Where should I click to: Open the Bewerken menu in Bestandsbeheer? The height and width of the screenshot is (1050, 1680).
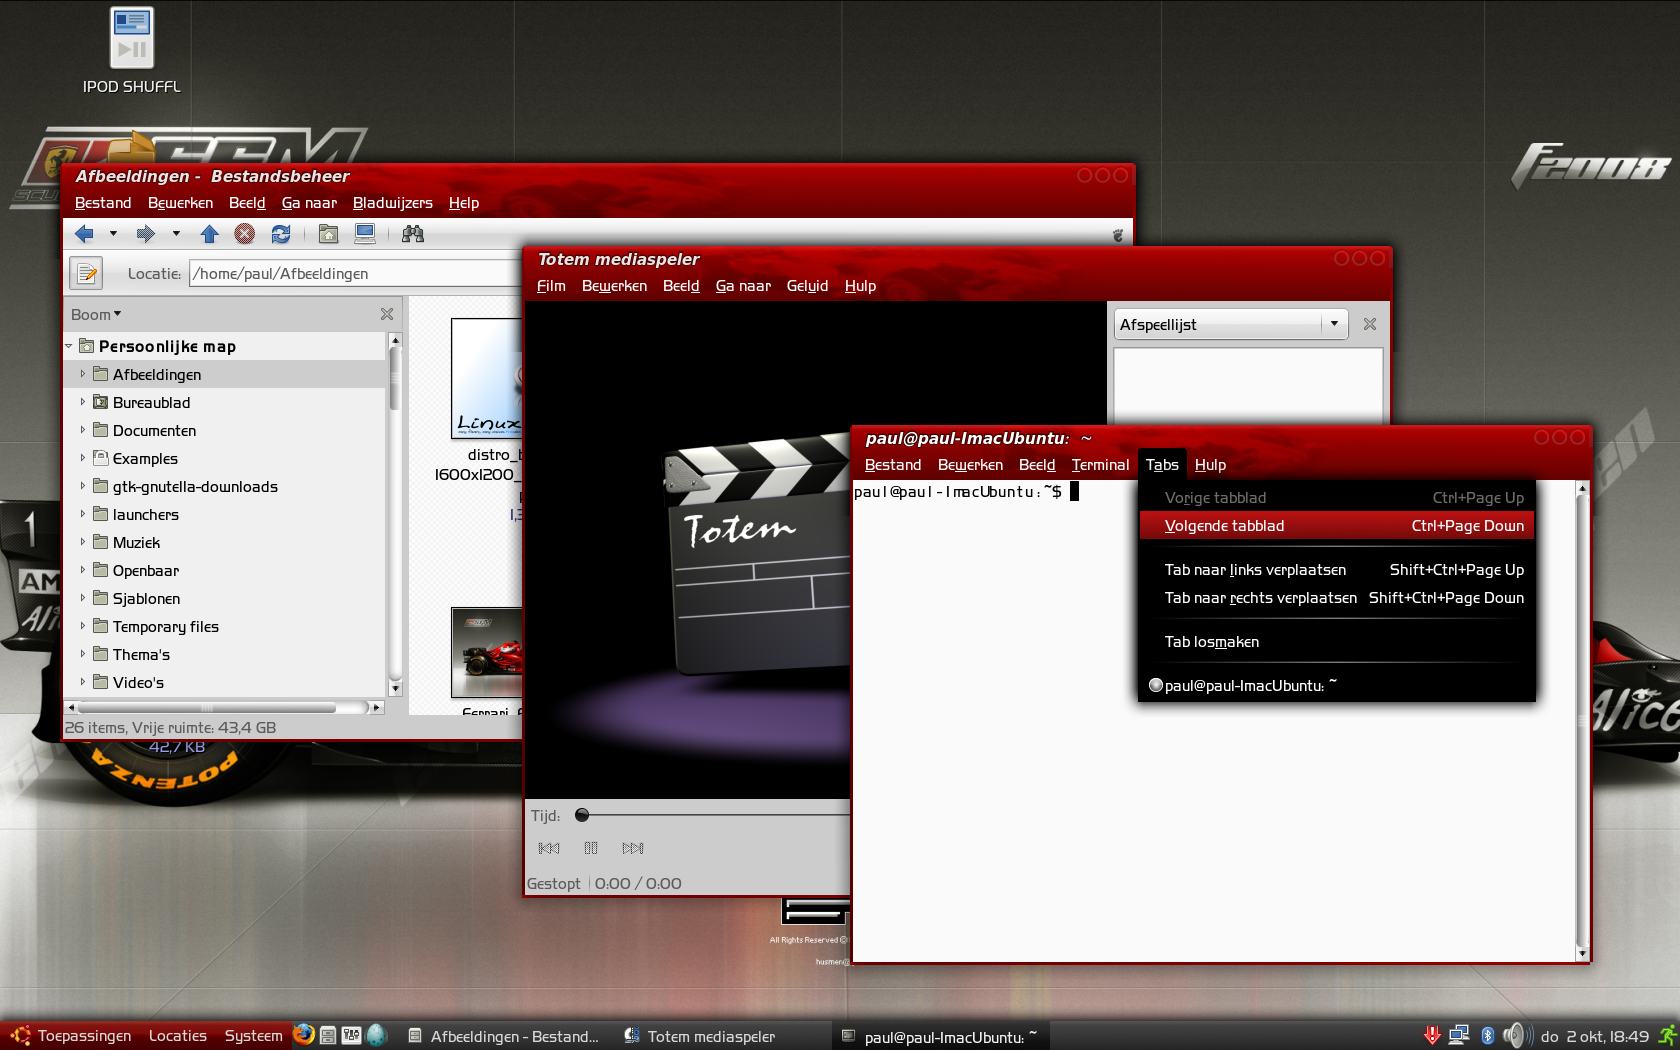coord(180,202)
